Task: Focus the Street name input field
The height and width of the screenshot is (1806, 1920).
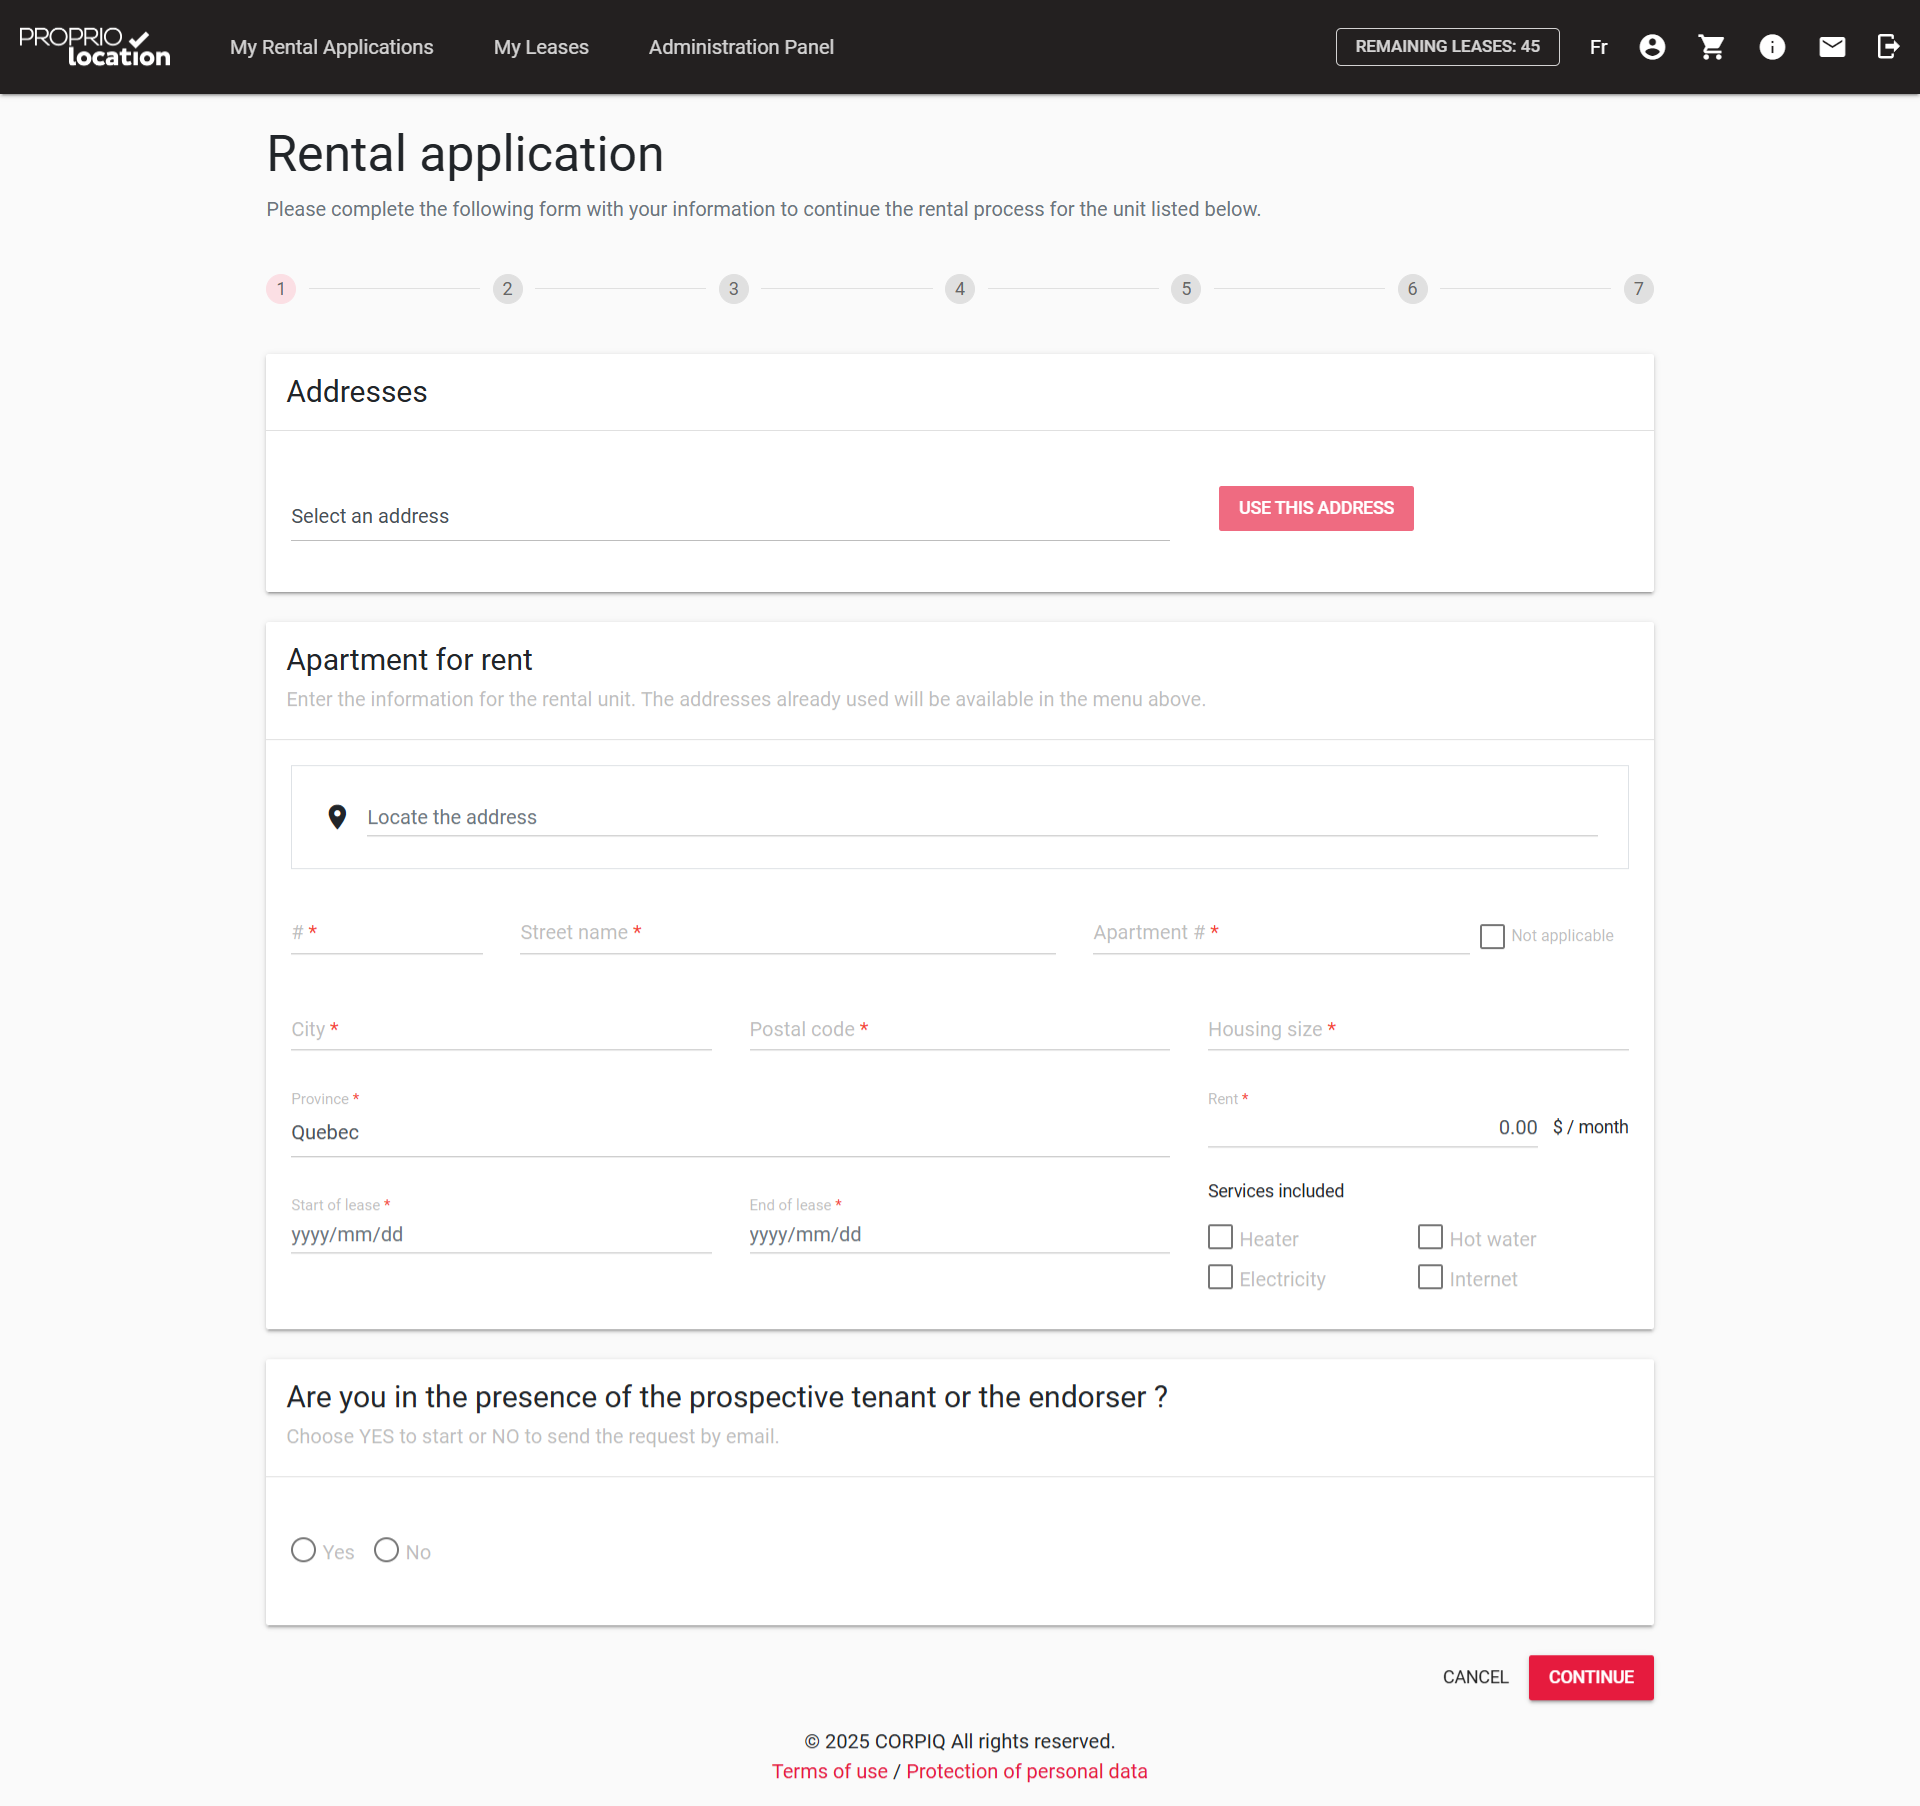Action: pyautogui.click(x=787, y=933)
